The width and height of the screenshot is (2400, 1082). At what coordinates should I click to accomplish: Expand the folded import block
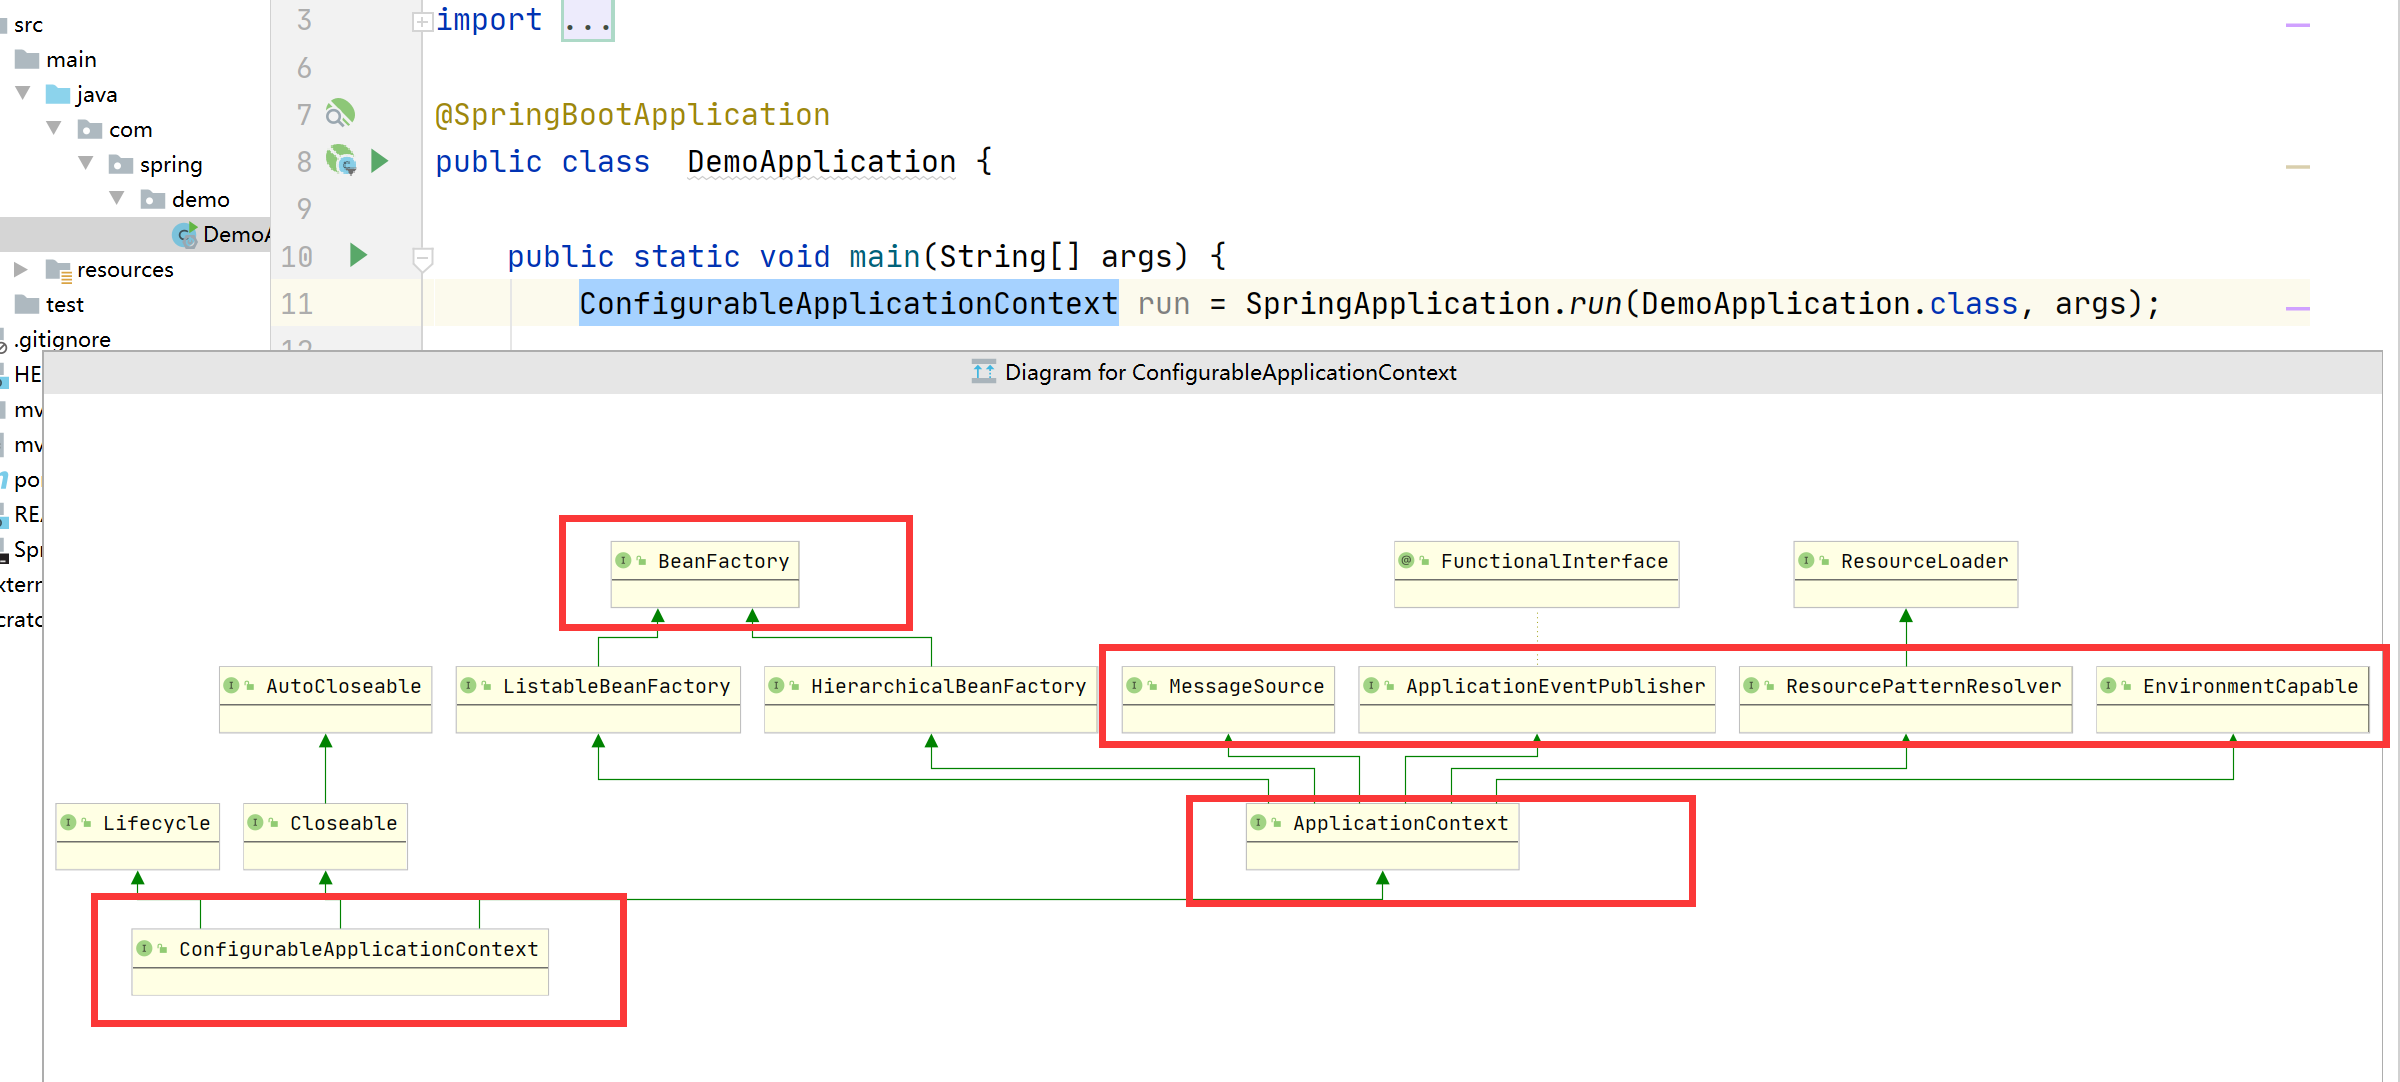pyautogui.click(x=422, y=21)
